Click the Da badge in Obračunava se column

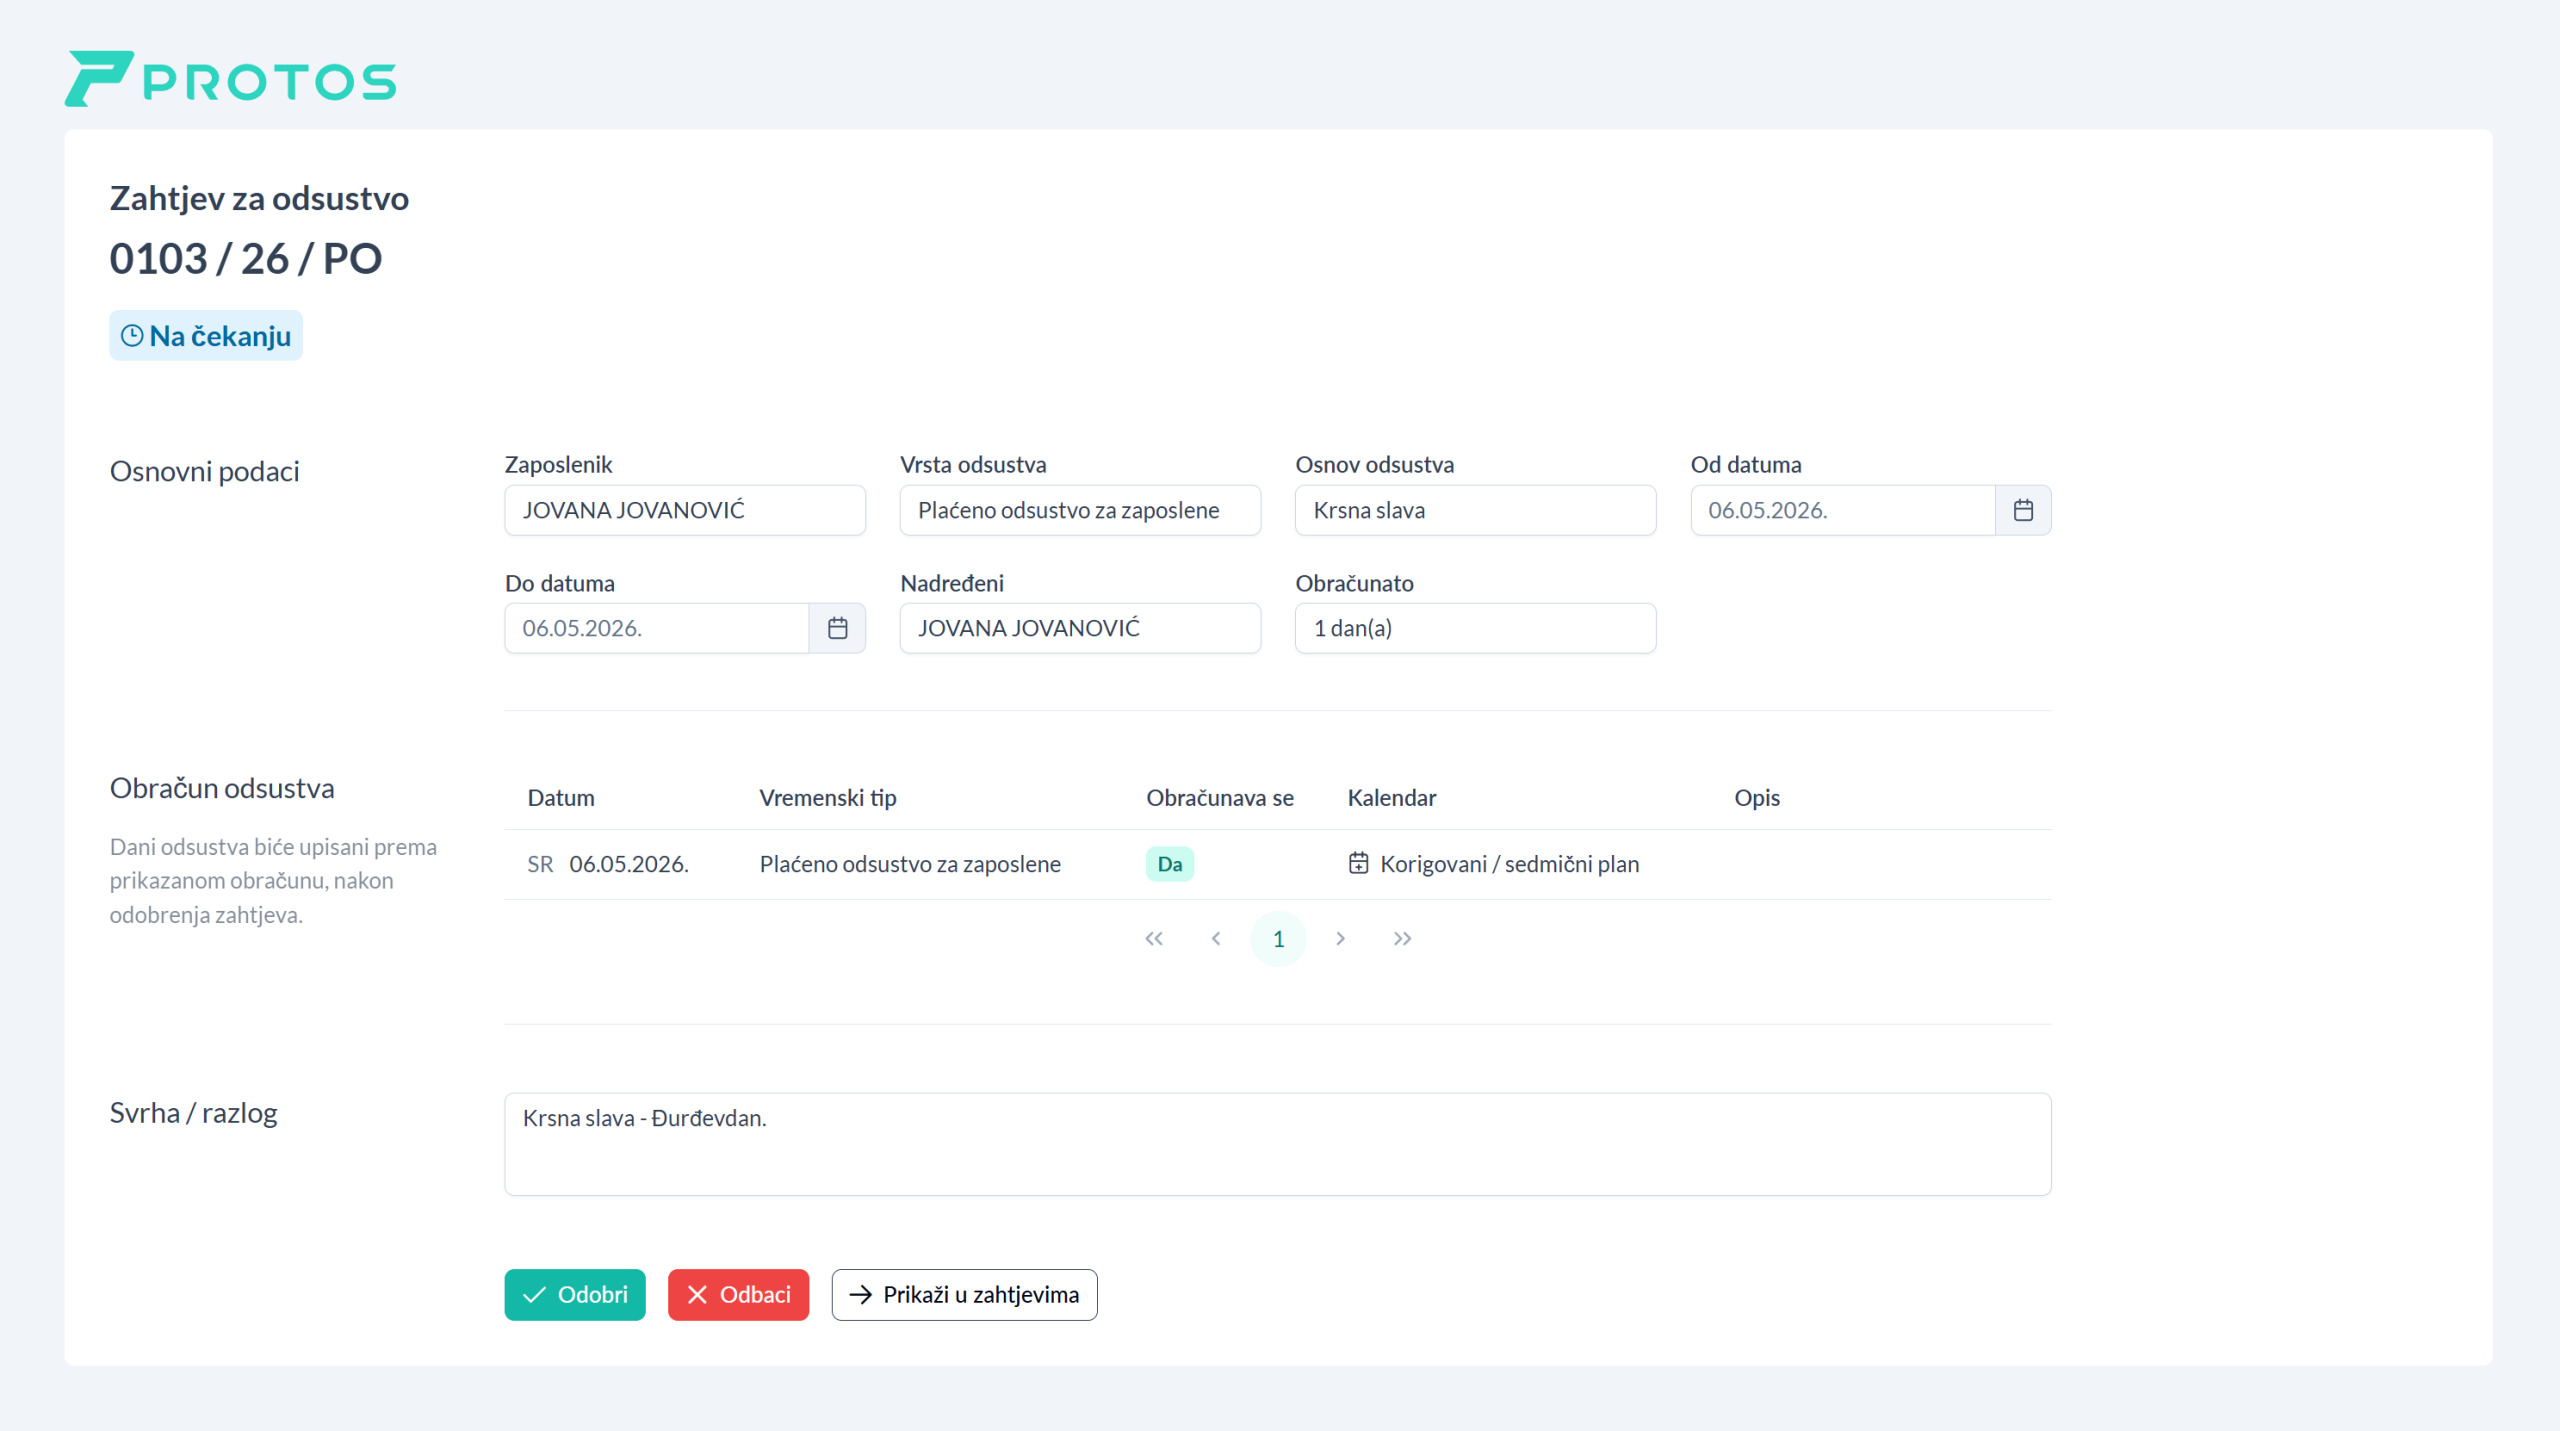tap(1169, 863)
